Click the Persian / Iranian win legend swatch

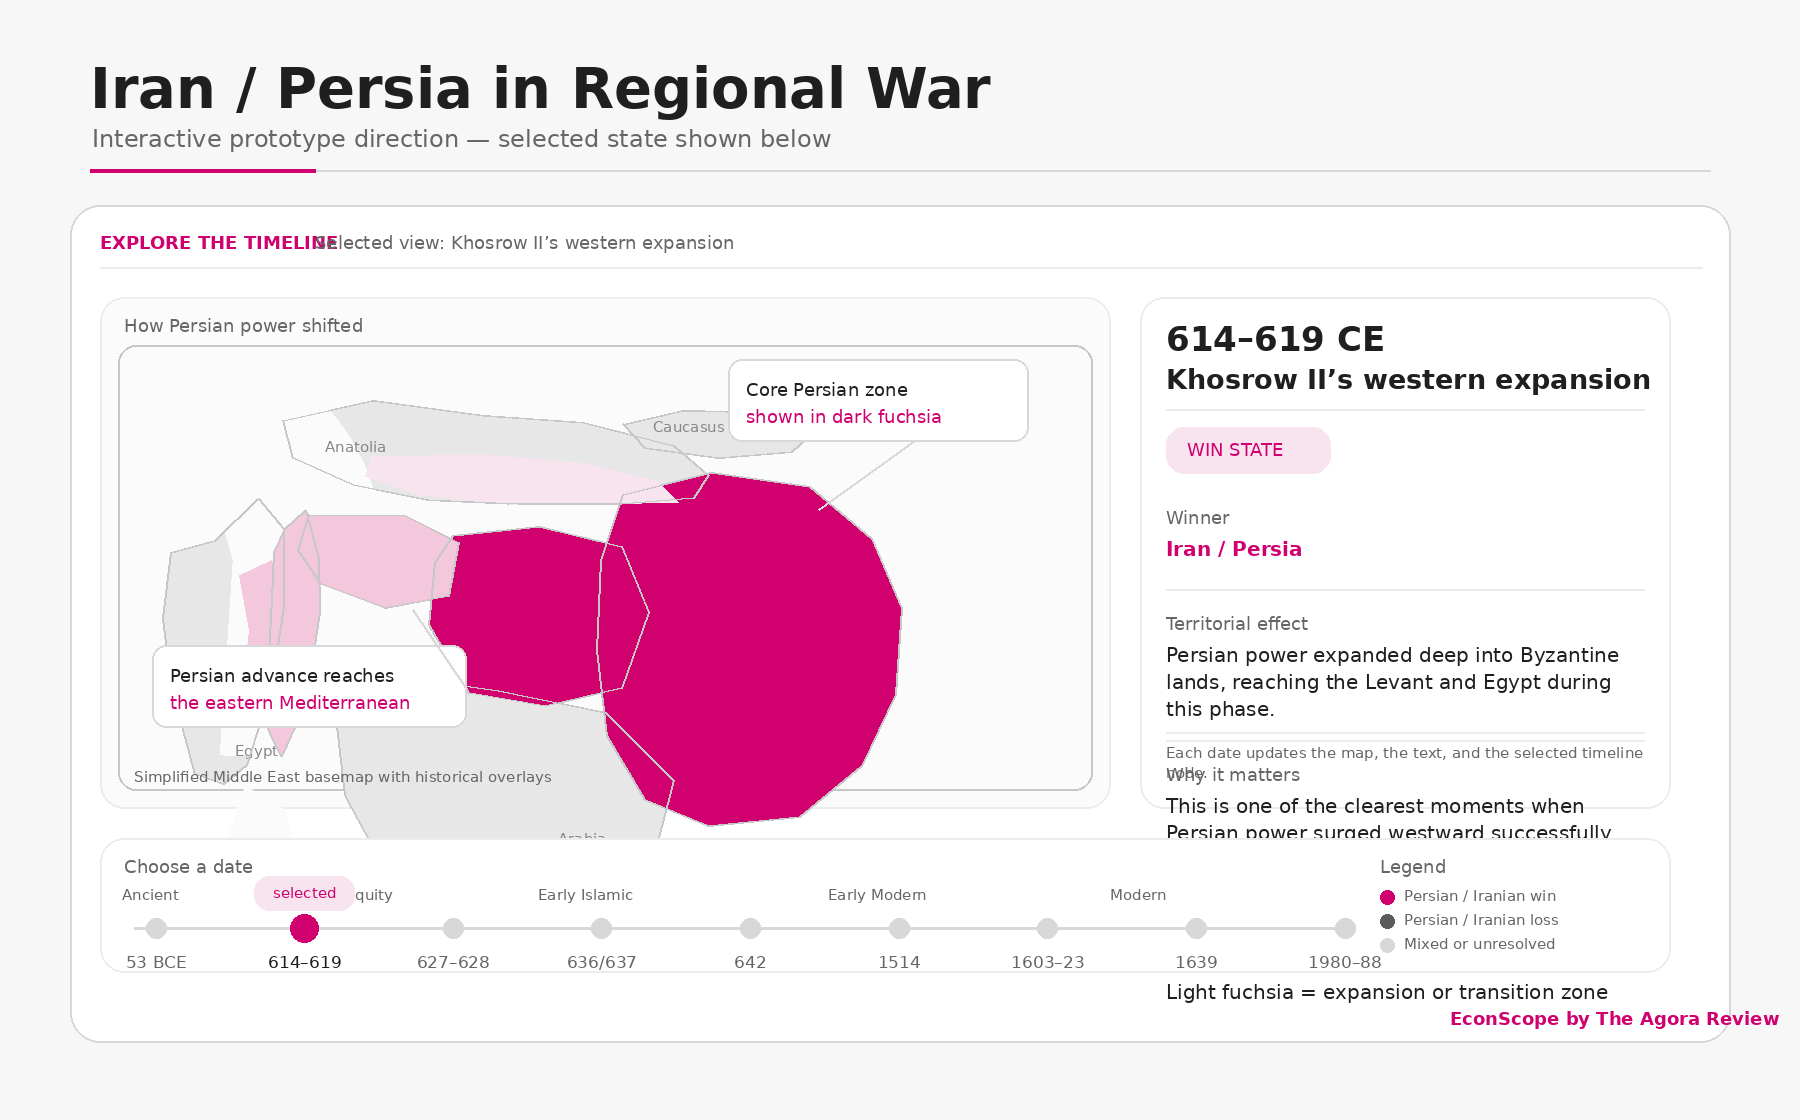[1387, 897]
